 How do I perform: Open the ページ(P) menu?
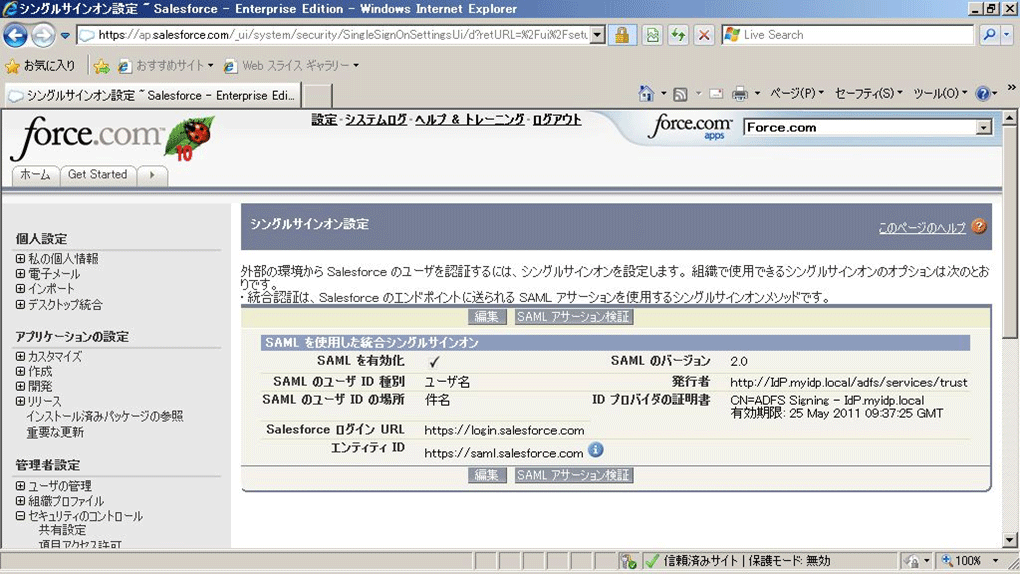pyautogui.click(x=797, y=94)
